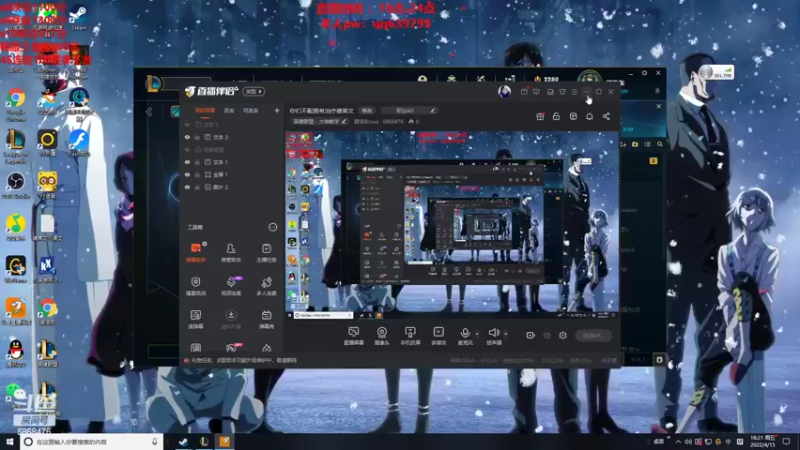
Task: Open Steam desktop shortcut
Action: 78,17
